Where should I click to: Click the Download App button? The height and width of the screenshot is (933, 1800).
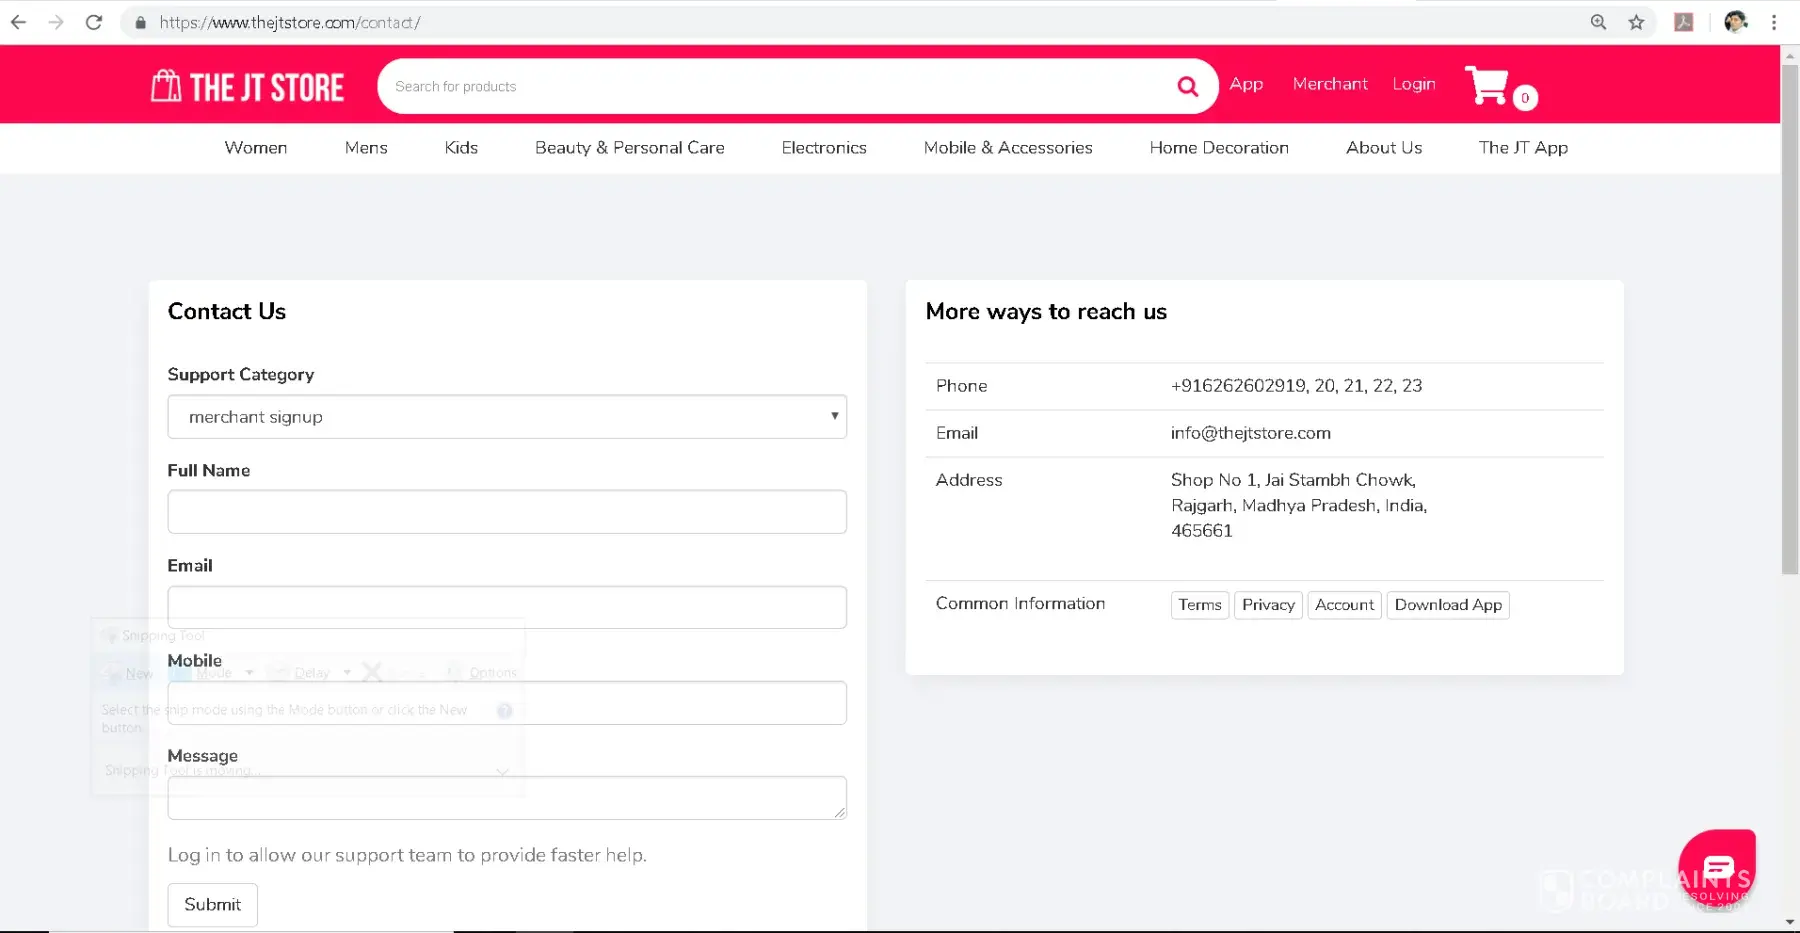(x=1448, y=605)
